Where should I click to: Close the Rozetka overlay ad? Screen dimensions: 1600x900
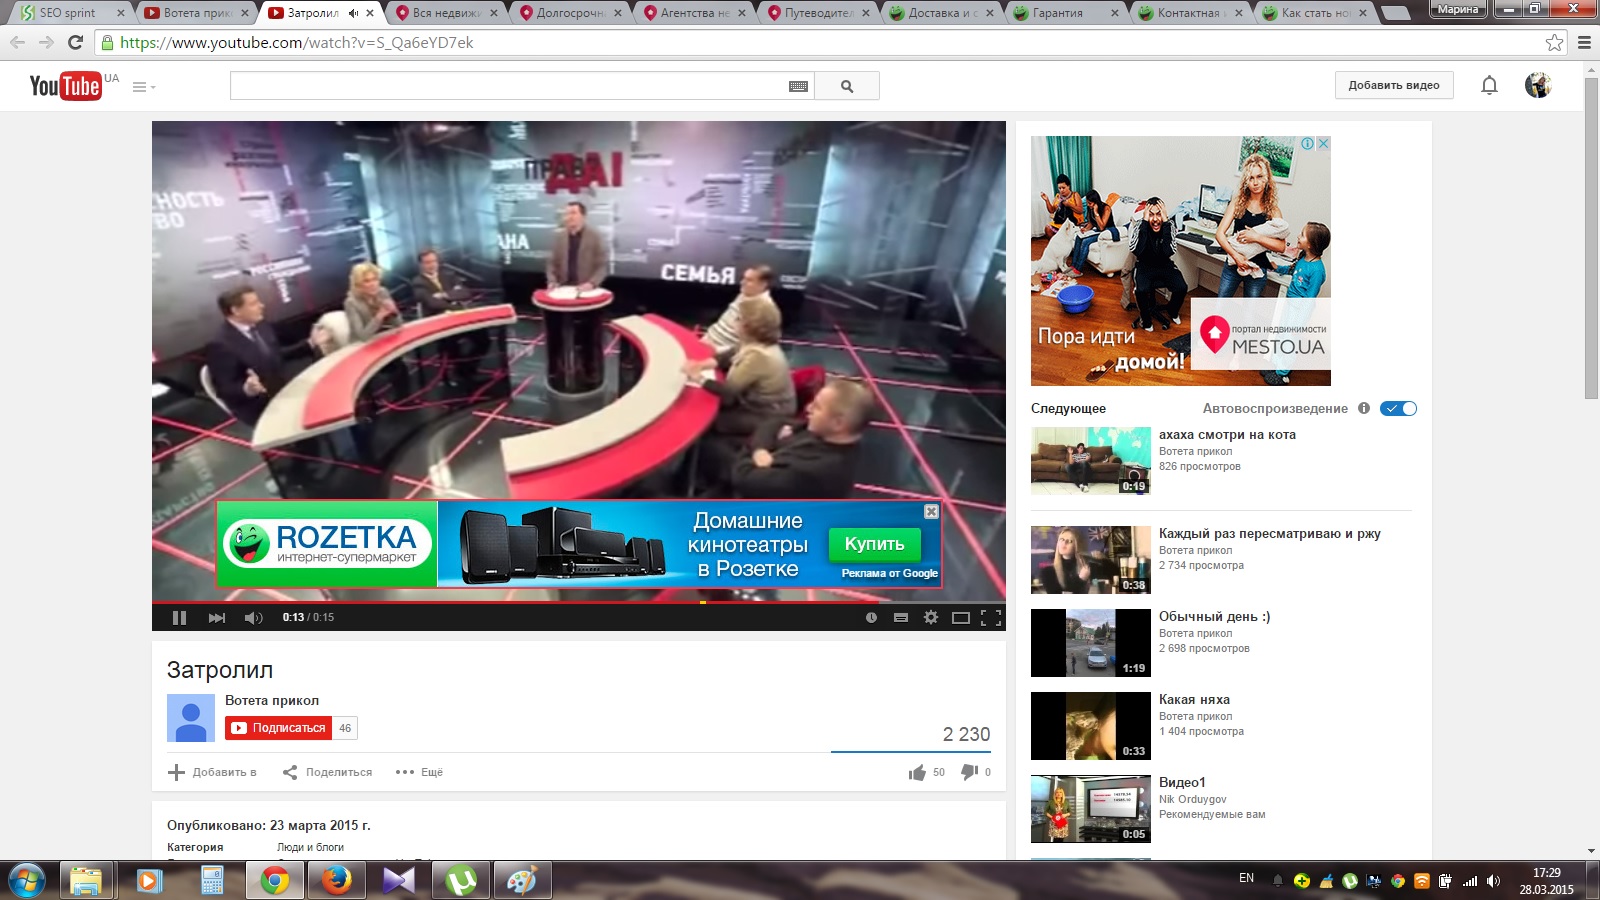pos(931,512)
